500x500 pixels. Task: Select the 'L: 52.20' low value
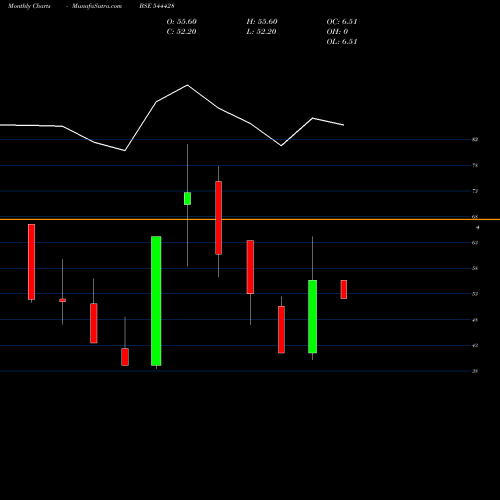click(261, 32)
